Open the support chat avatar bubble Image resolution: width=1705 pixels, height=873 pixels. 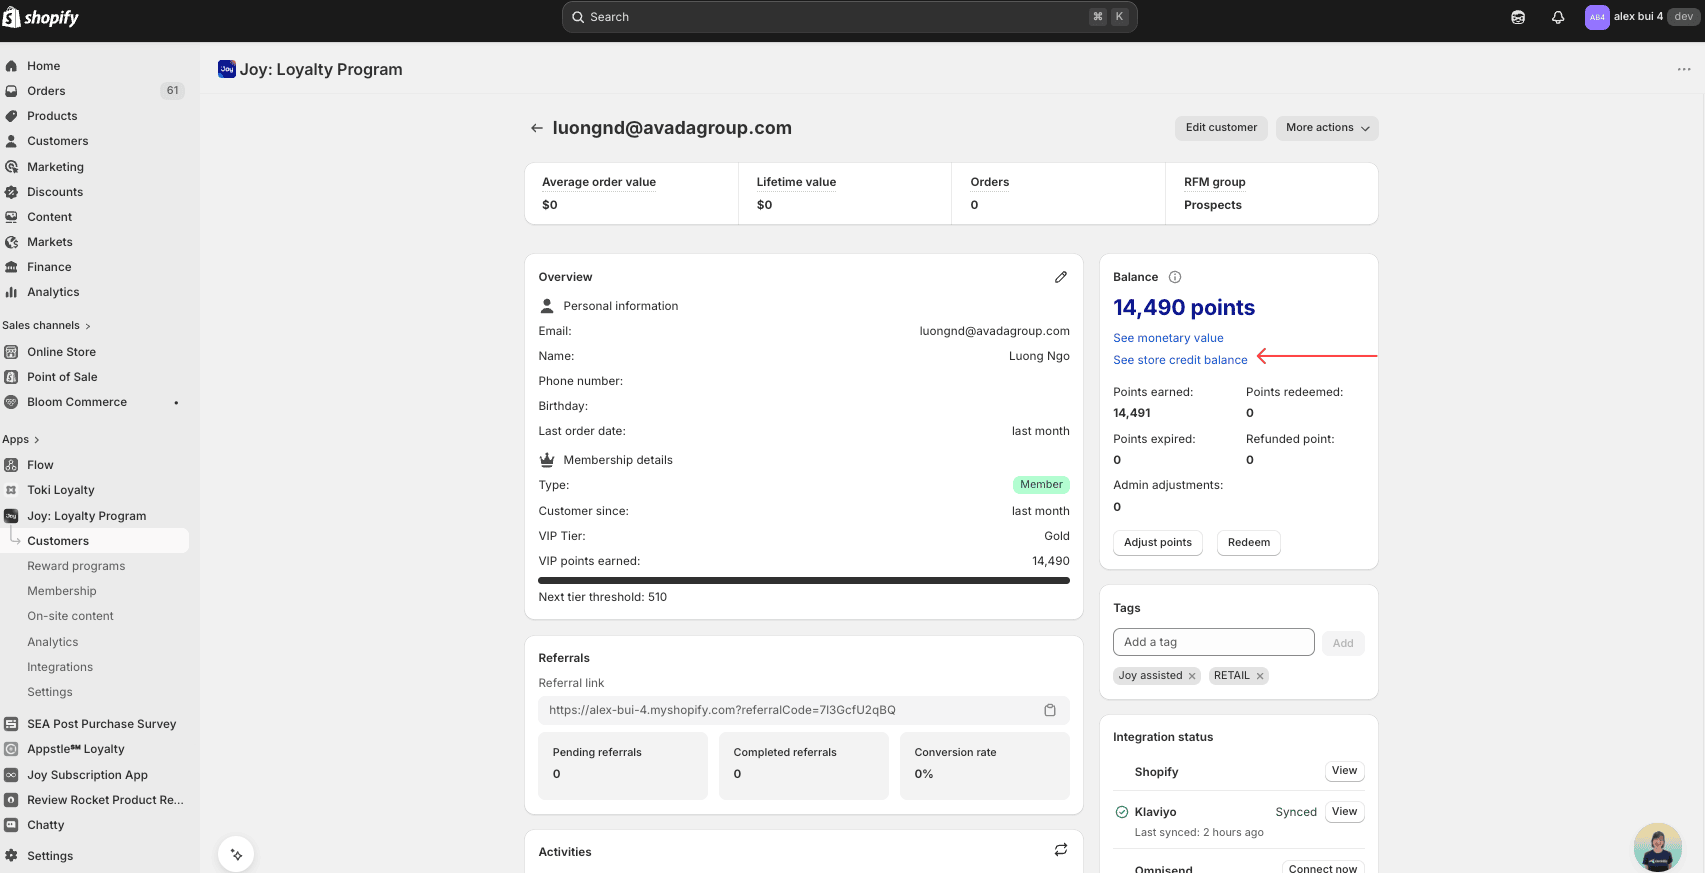pos(1658,847)
